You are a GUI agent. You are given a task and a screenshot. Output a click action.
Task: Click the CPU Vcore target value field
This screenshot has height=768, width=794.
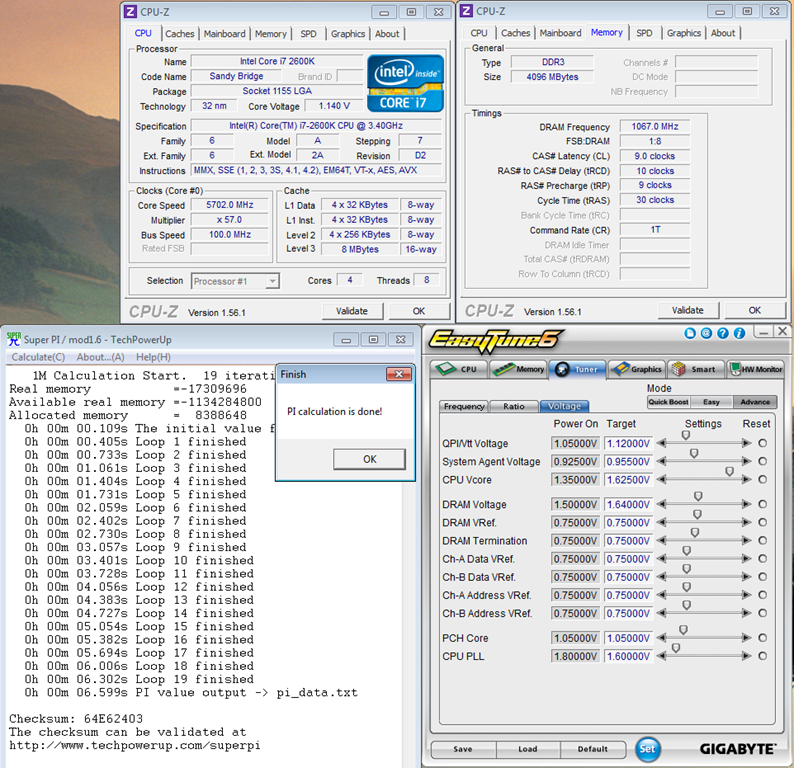point(628,480)
